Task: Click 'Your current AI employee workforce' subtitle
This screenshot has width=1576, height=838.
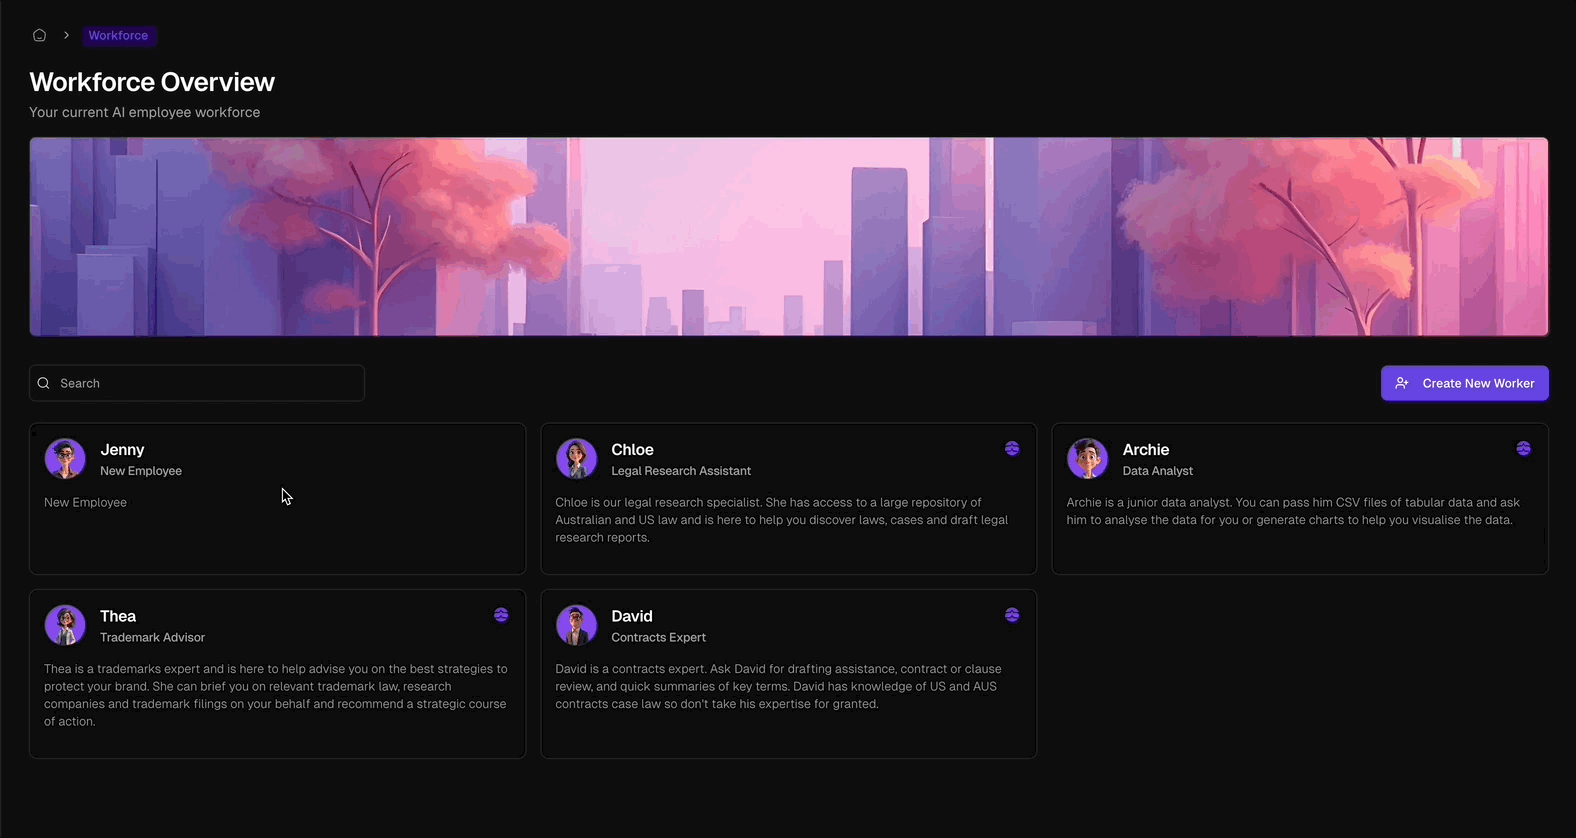Action: [145, 112]
